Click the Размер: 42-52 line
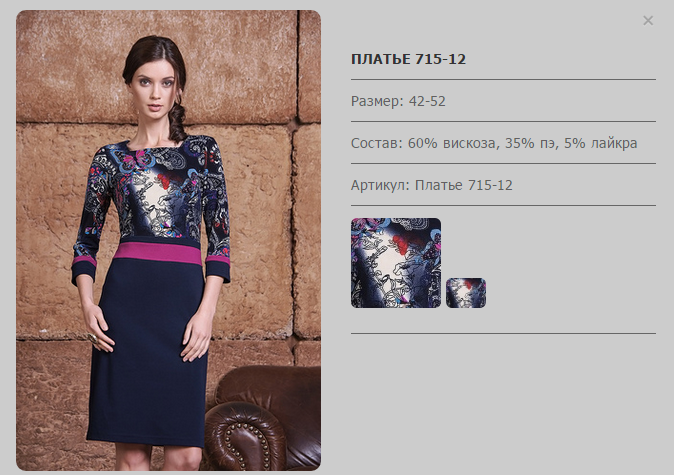 pos(398,101)
